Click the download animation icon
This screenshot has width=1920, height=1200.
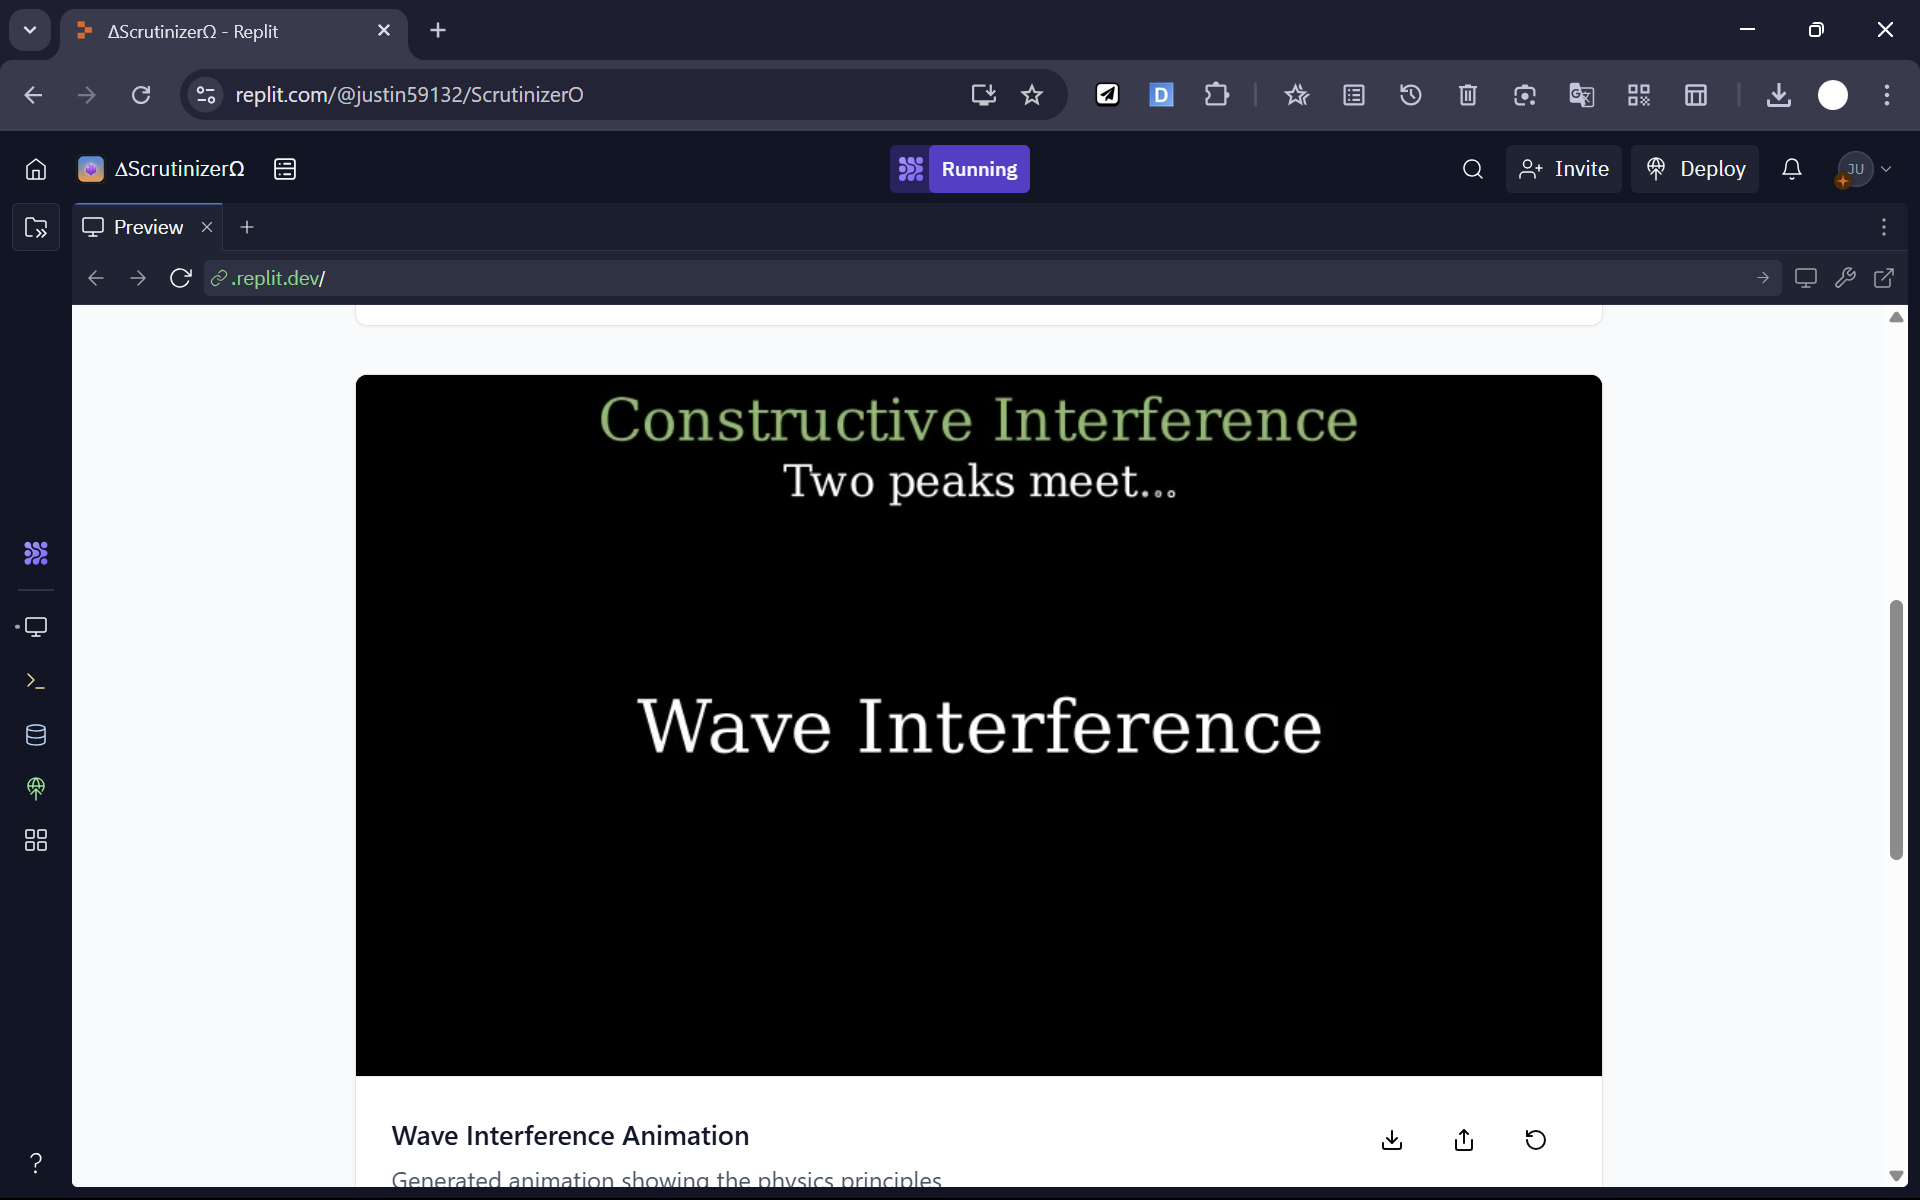(x=1391, y=1140)
